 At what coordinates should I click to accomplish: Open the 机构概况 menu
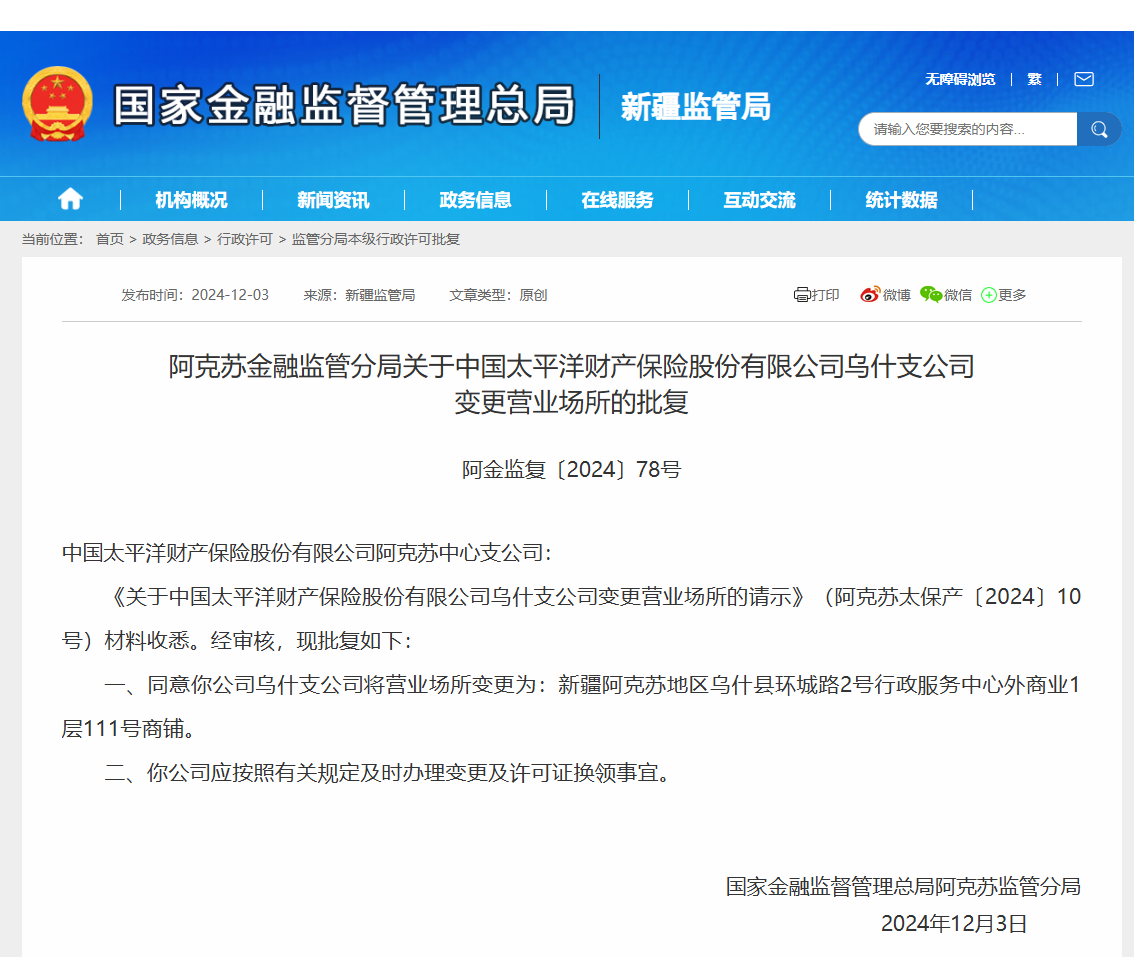click(191, 200)
